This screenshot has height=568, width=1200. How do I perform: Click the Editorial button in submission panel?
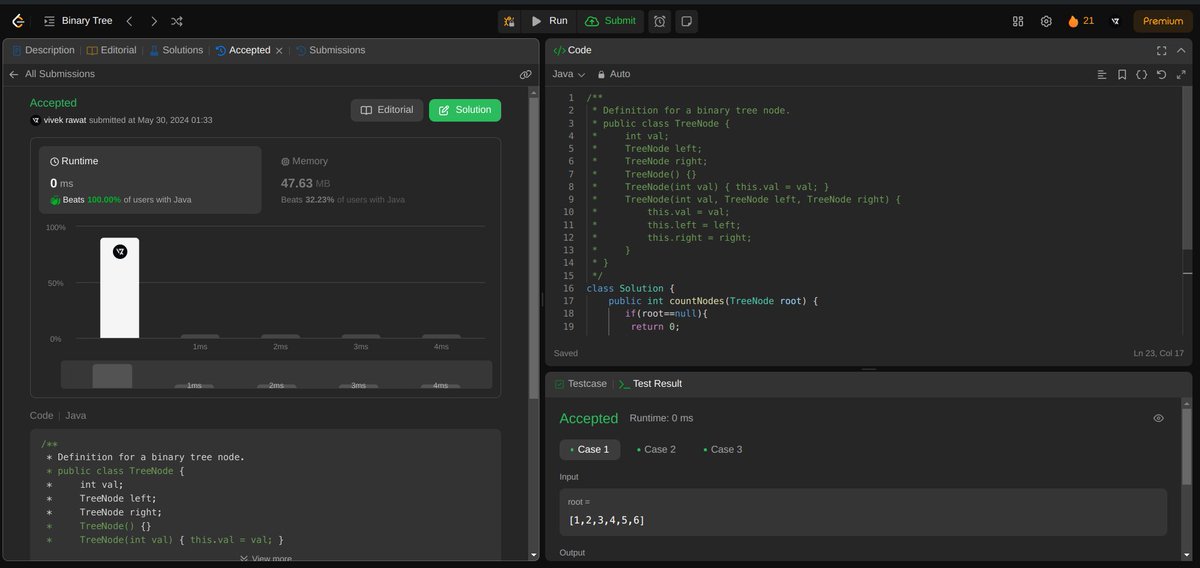coord(387,110)
